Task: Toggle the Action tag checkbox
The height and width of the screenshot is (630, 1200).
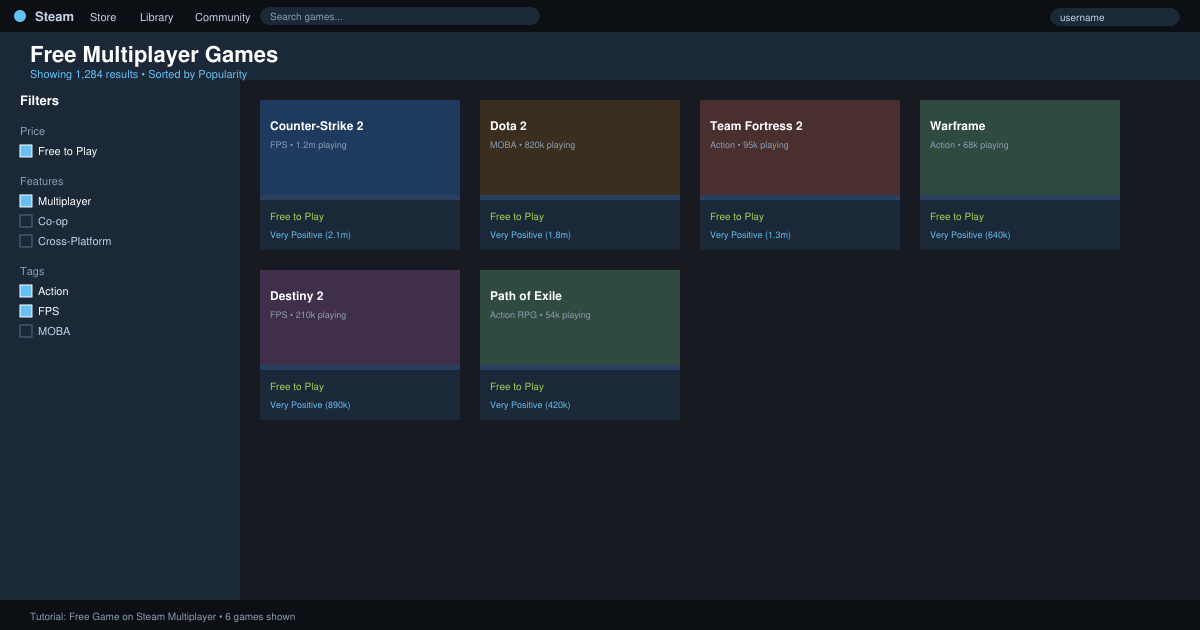Action: [x=26, y=291]
